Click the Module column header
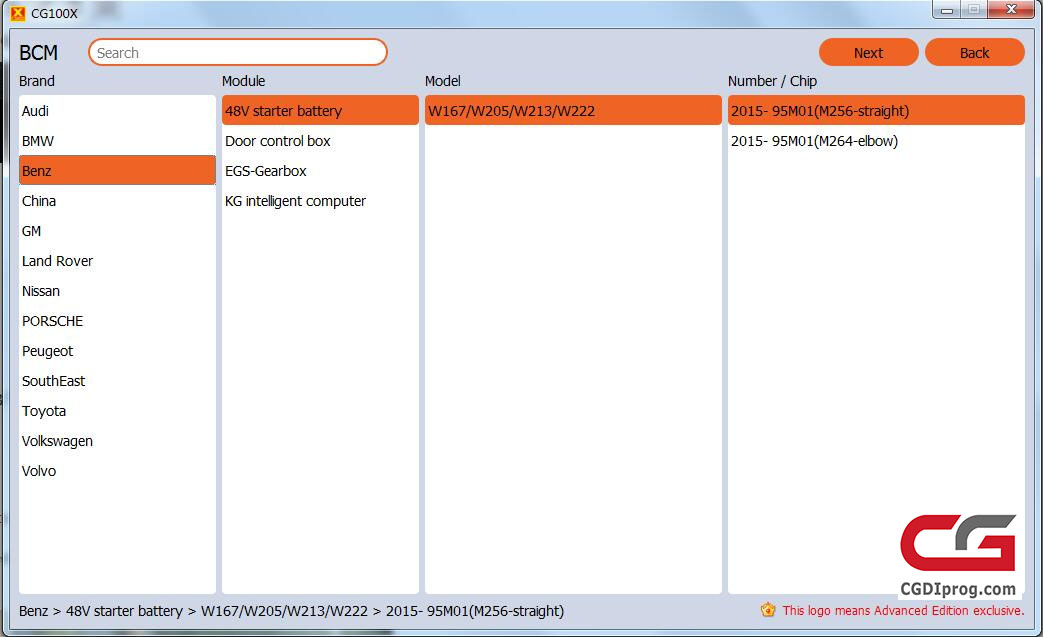1043x637 pixels. click(243, 80)
